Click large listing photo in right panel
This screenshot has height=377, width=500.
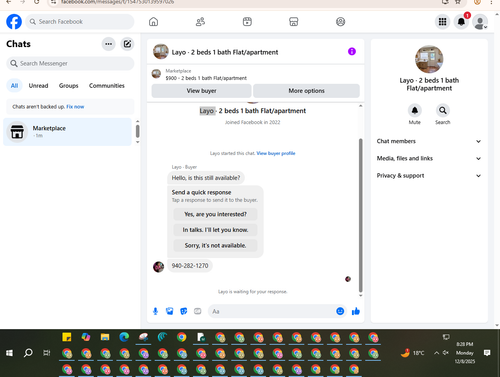429,59
